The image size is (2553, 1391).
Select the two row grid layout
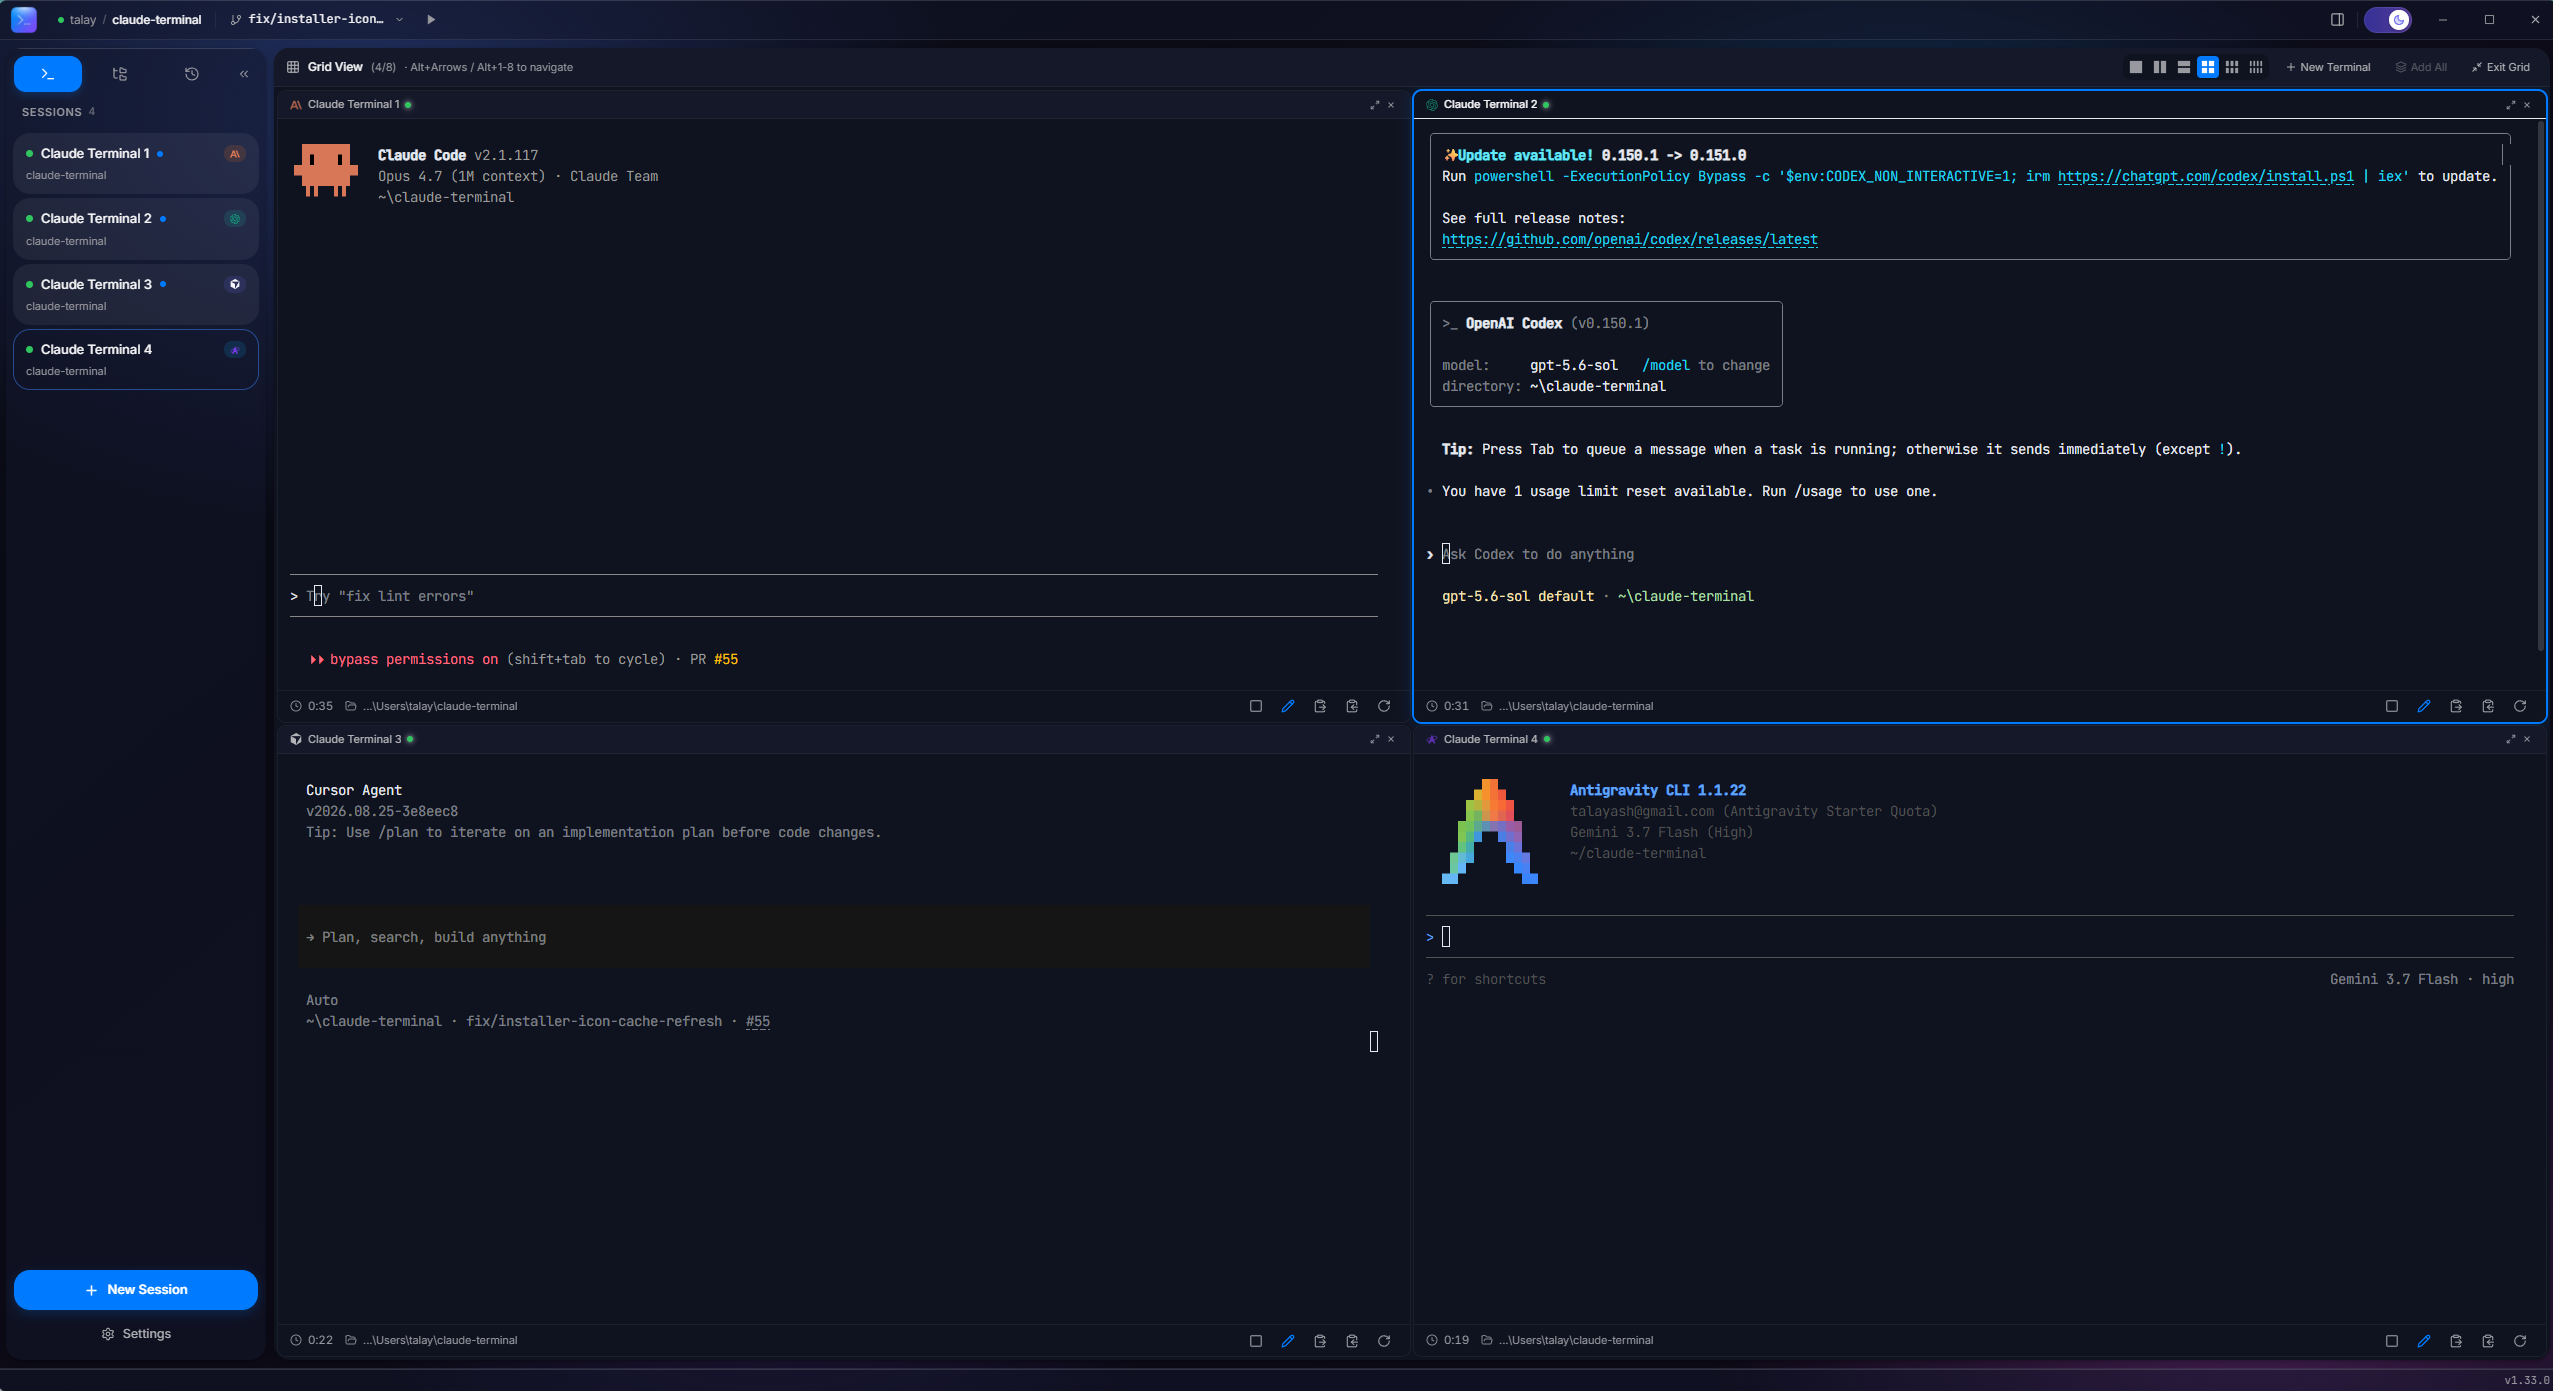tap(2184, 67)
